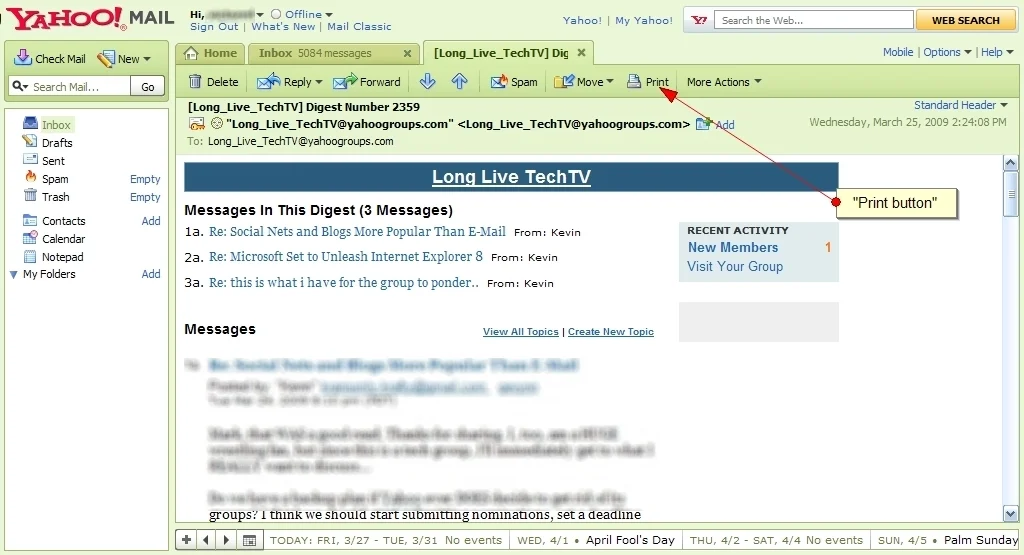Open the Help dropdown menu

(x=997, y=52)
